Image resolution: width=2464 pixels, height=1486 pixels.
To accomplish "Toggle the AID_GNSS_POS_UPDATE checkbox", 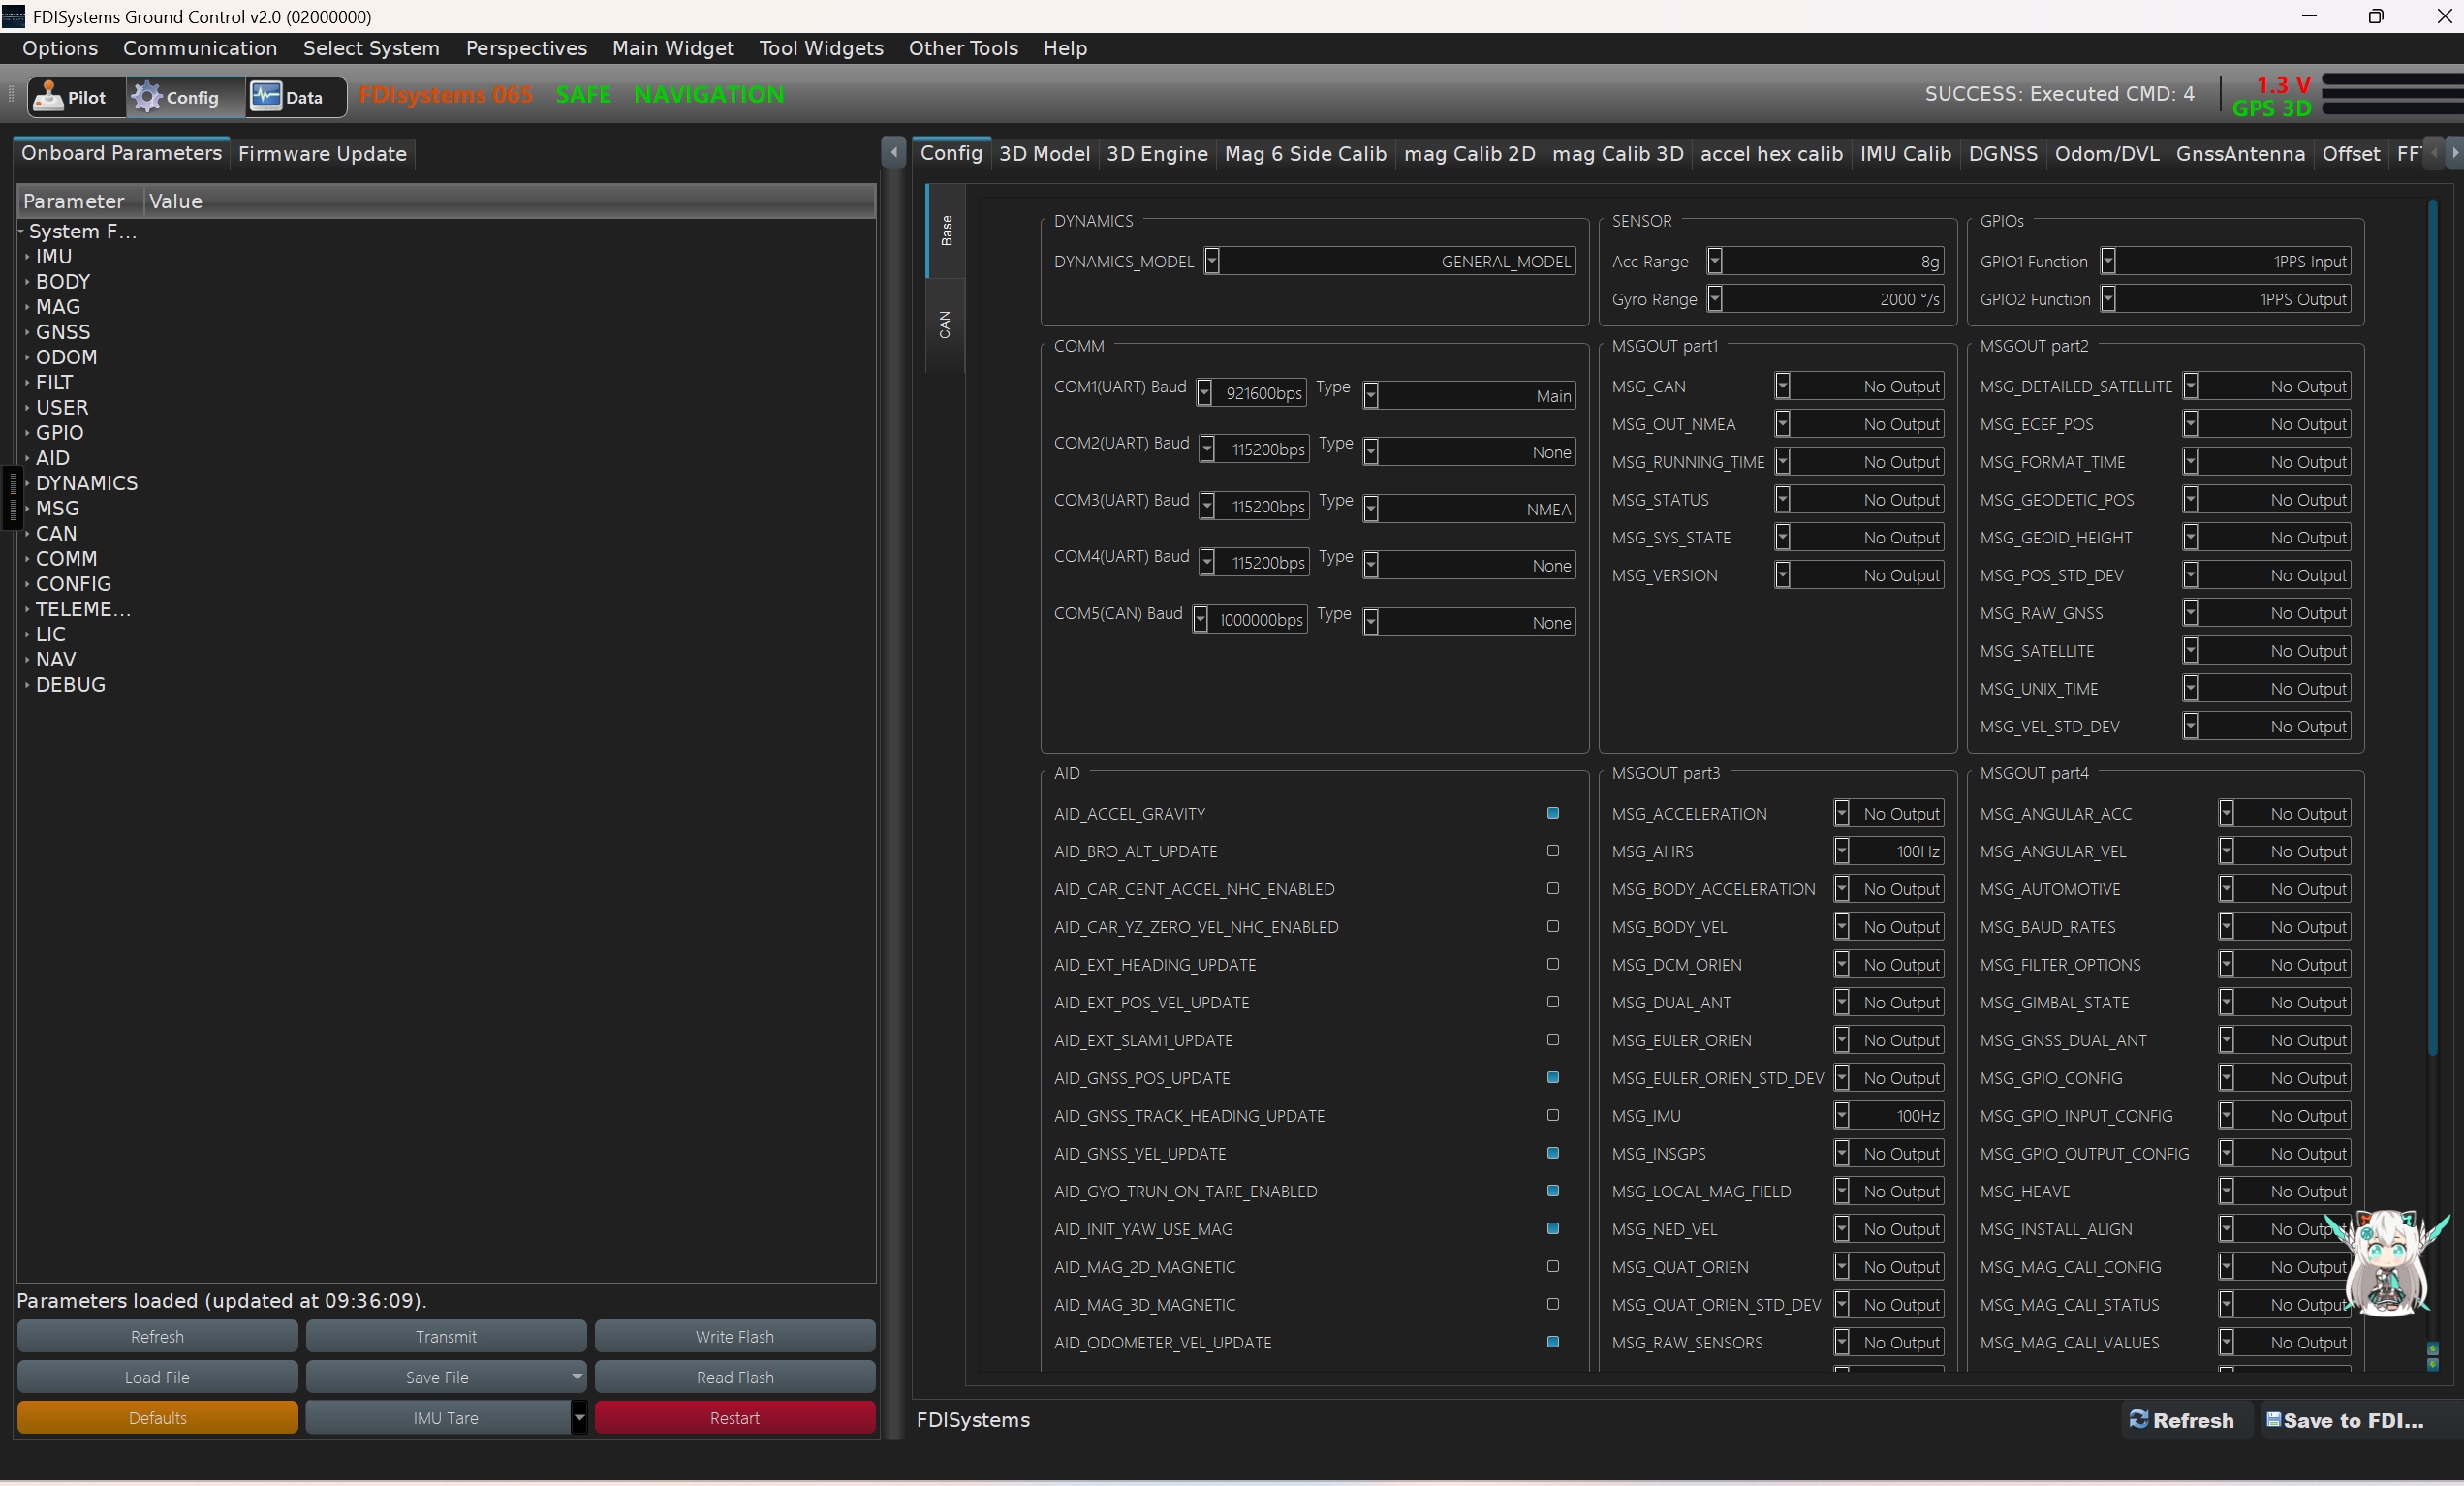I will click(1553, 1077).
